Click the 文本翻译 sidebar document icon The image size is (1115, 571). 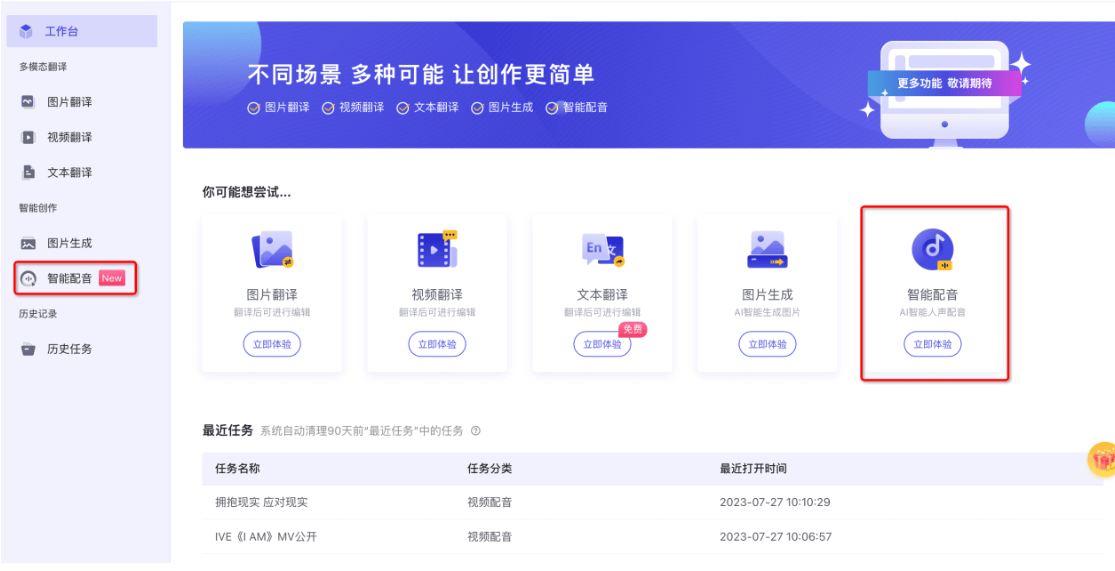pyautogui.click(x=28, y=172)
